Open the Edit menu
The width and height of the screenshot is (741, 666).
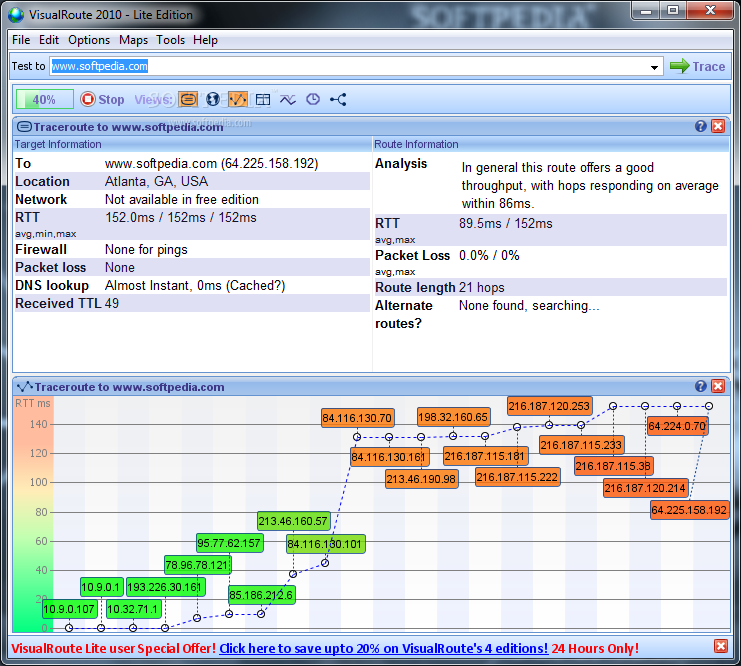tap(49, 40)
